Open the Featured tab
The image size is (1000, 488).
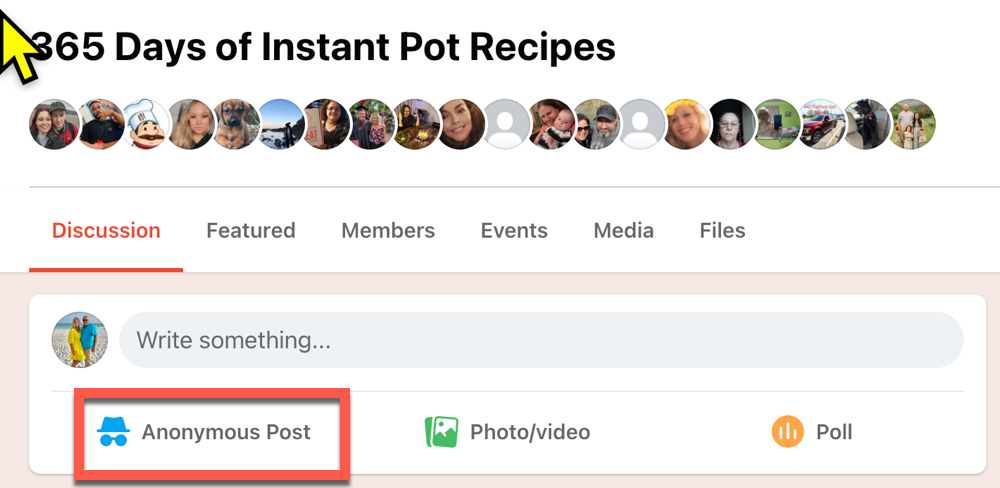point(251,230)
